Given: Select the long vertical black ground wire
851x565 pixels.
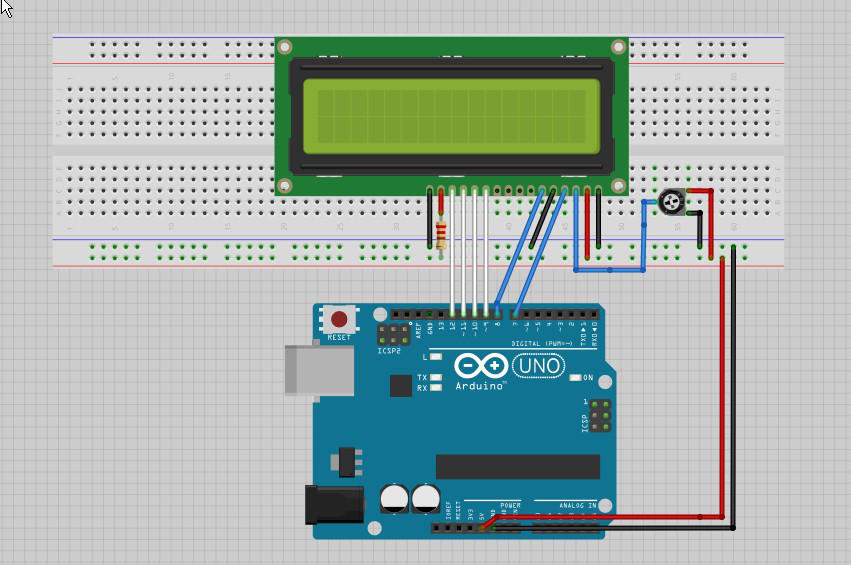Looking at the screenshot, I should tap(734, 390).
